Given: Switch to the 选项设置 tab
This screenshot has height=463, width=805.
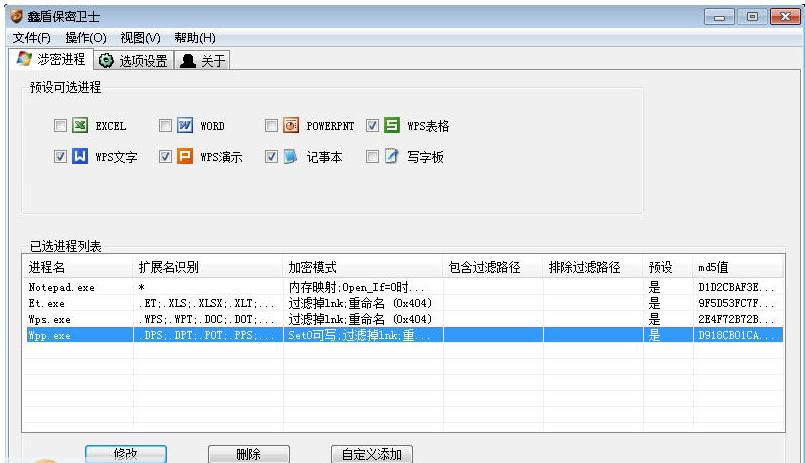Looking at the screenshot, I should tap(134, 61).
